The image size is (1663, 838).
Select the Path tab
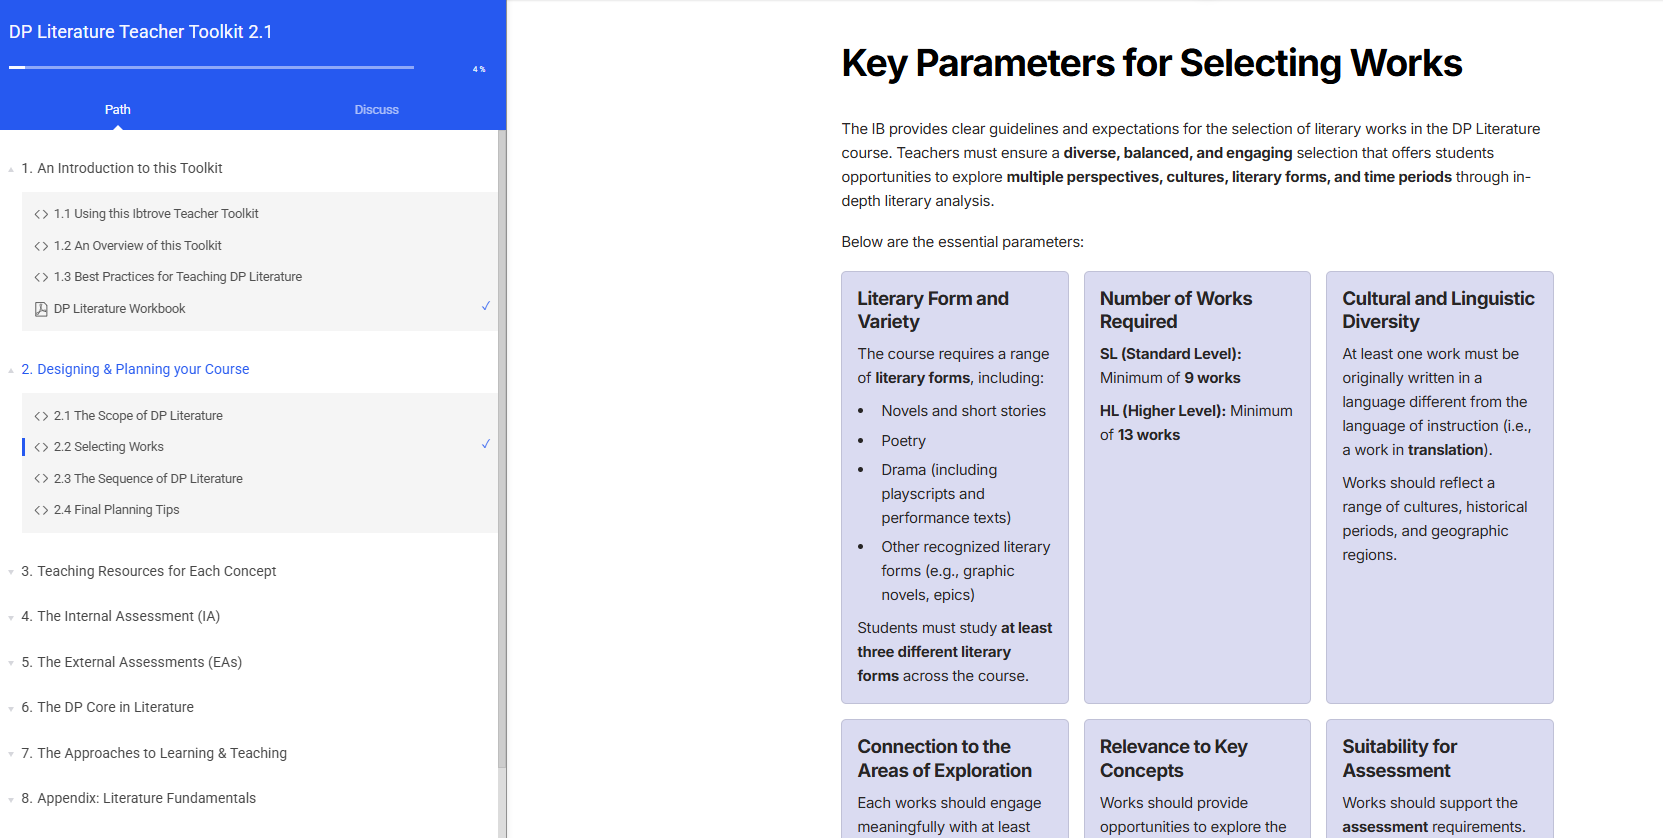coord(118,110)
